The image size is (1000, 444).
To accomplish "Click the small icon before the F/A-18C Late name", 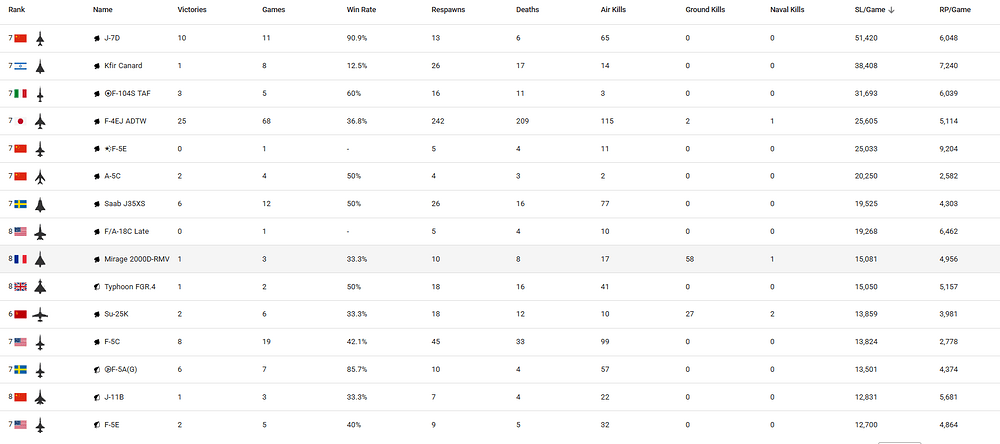I will 96,232.
